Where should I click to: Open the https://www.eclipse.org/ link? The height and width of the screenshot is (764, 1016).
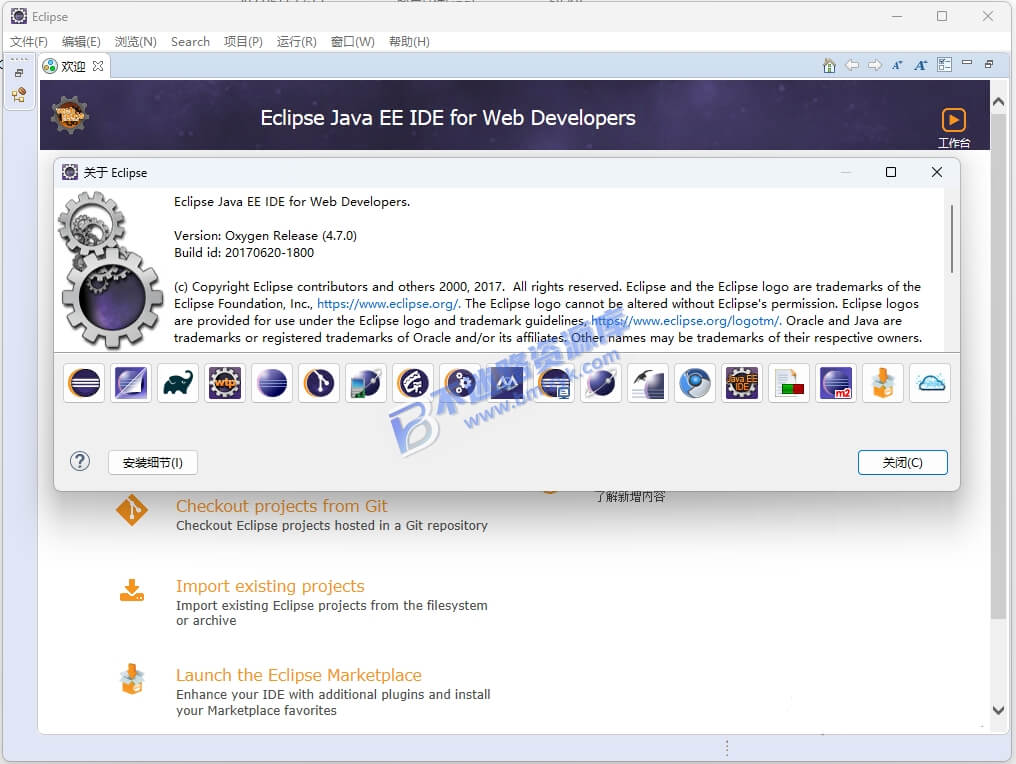tap(388, 303)
